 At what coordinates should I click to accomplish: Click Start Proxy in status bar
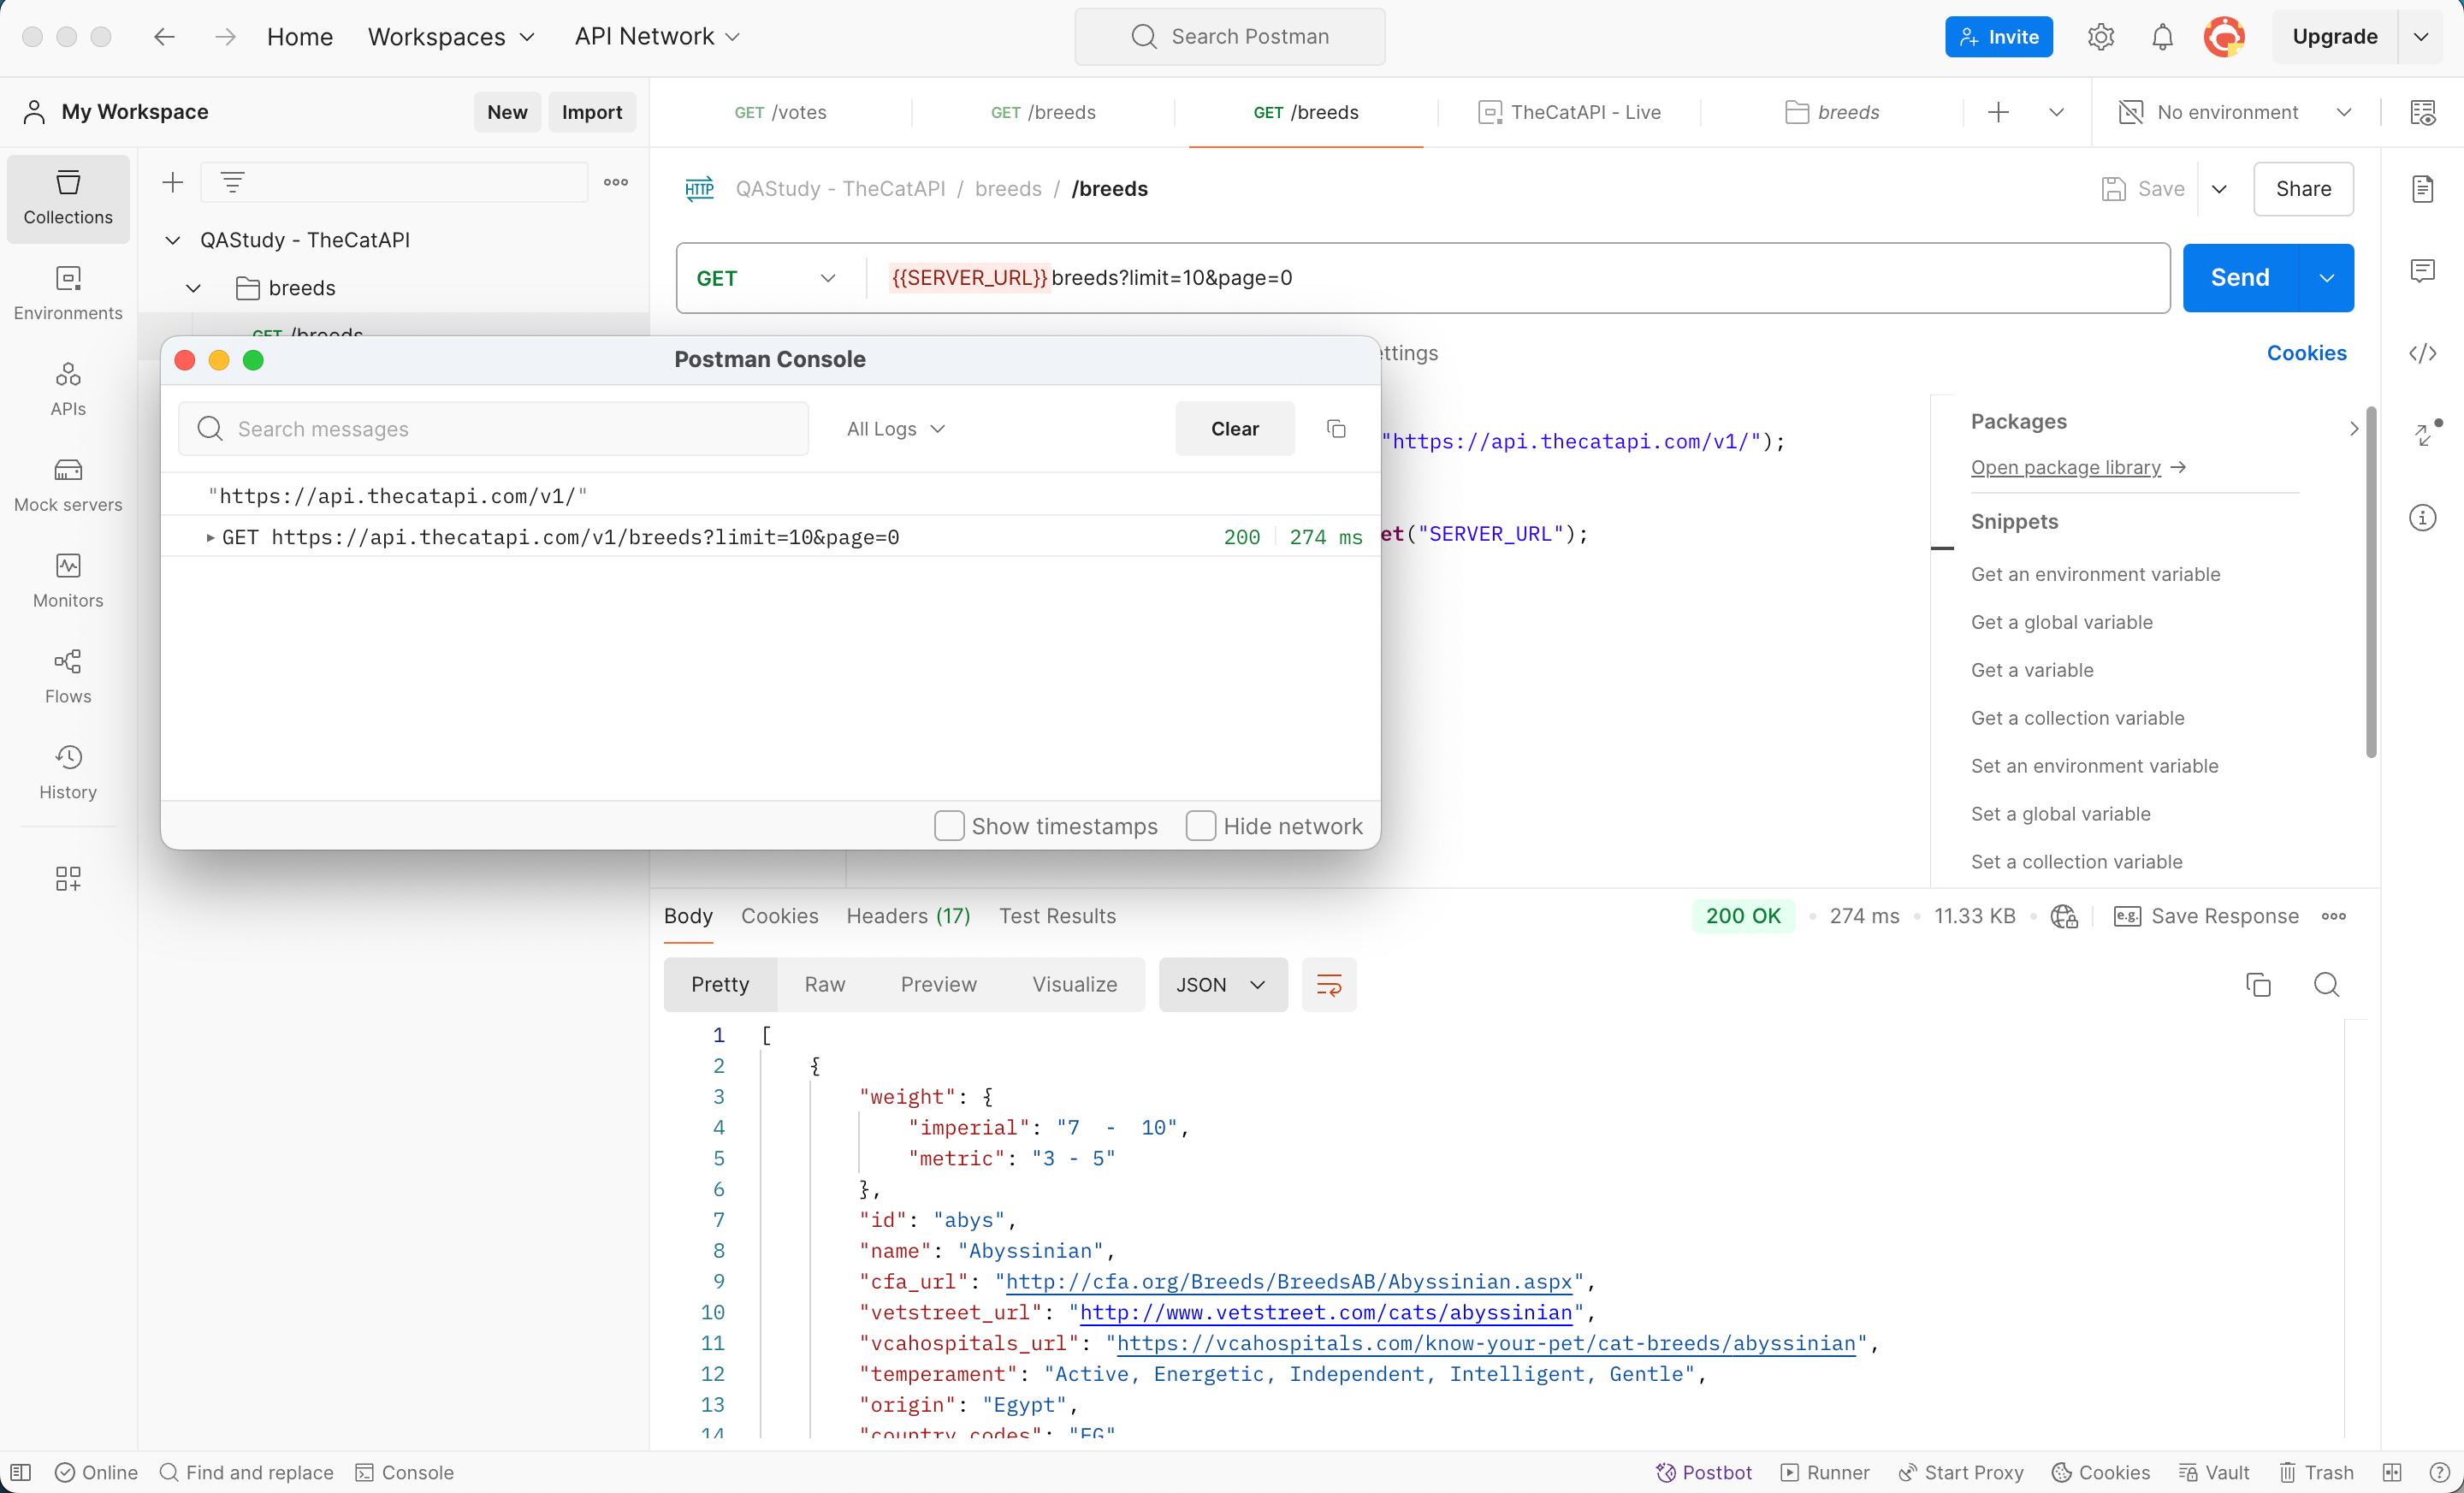[1961, 1472]
